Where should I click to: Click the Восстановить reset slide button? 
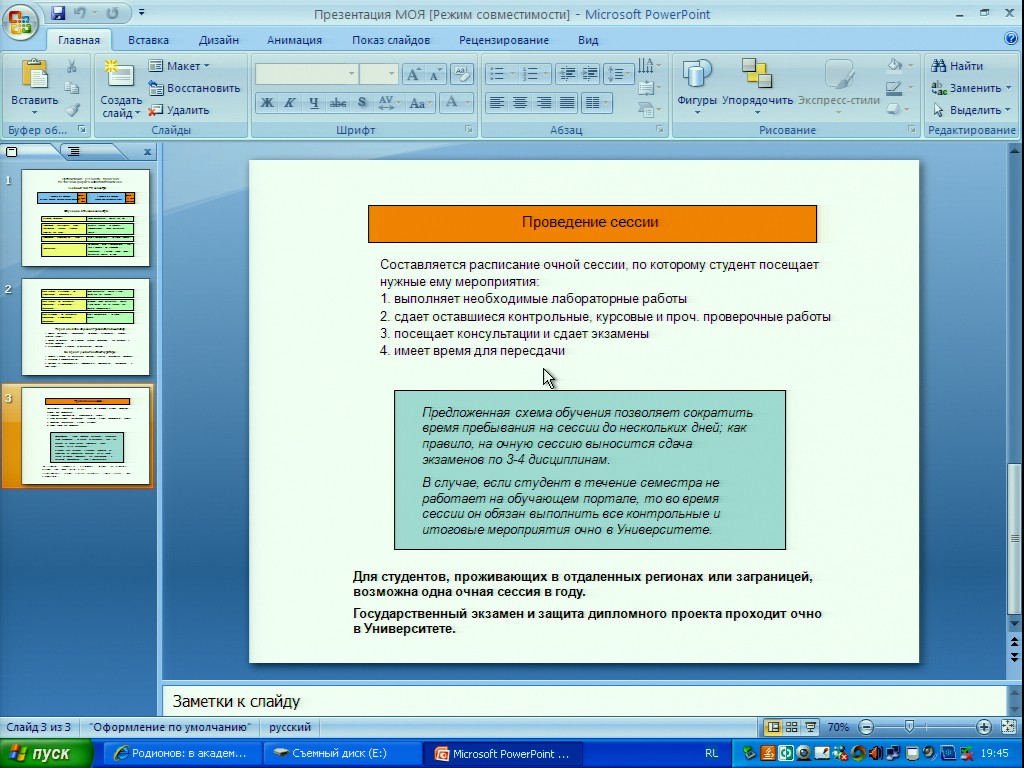(194, 88)
